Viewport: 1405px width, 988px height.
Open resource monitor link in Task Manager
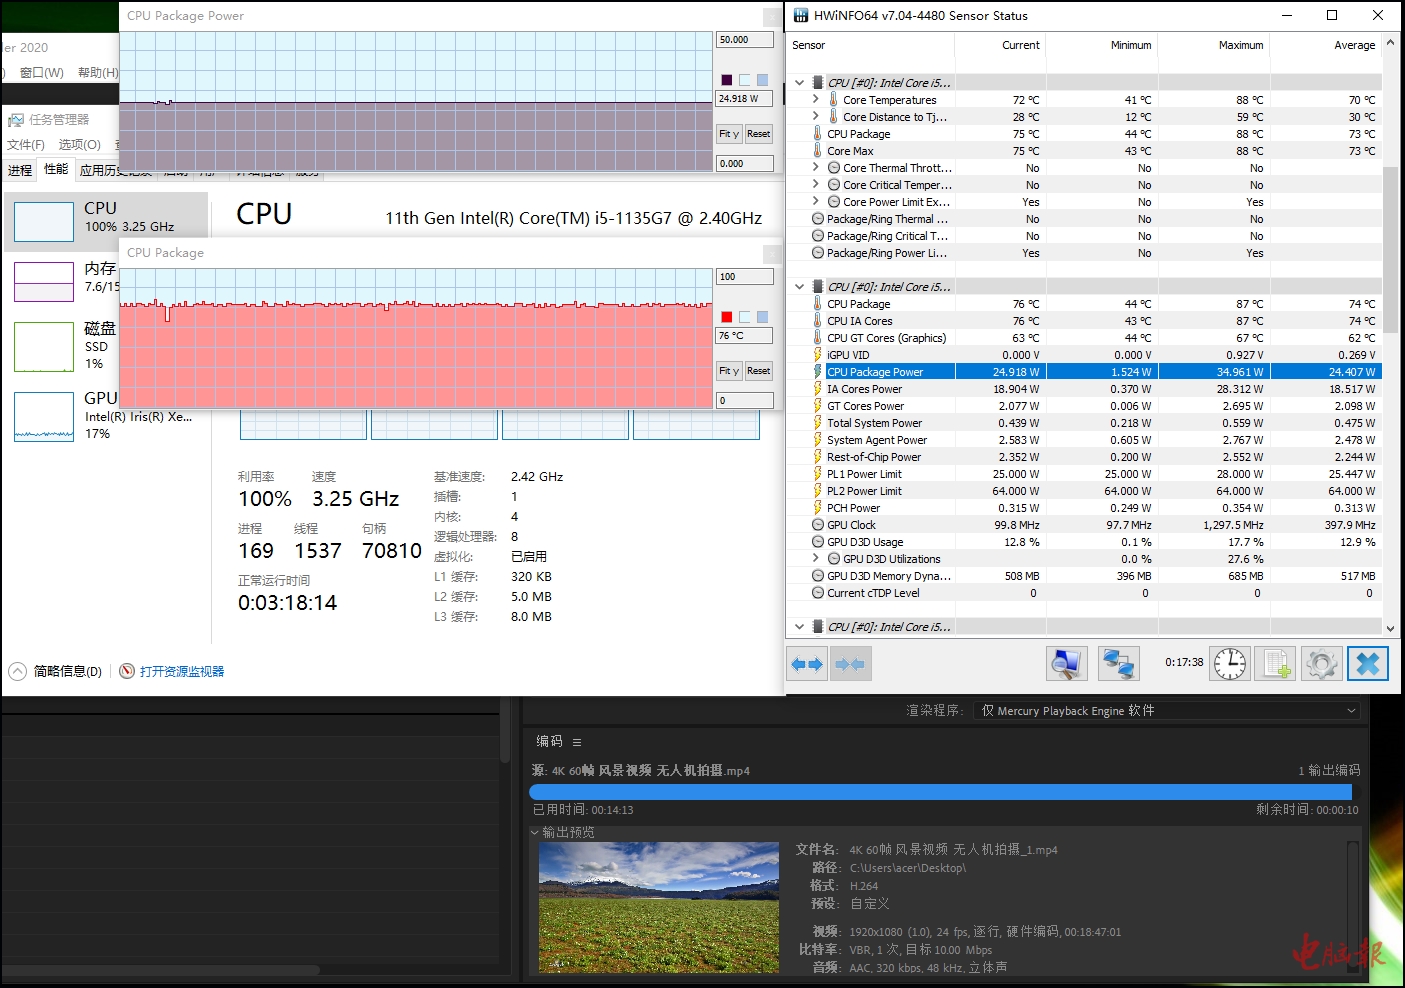181,671
